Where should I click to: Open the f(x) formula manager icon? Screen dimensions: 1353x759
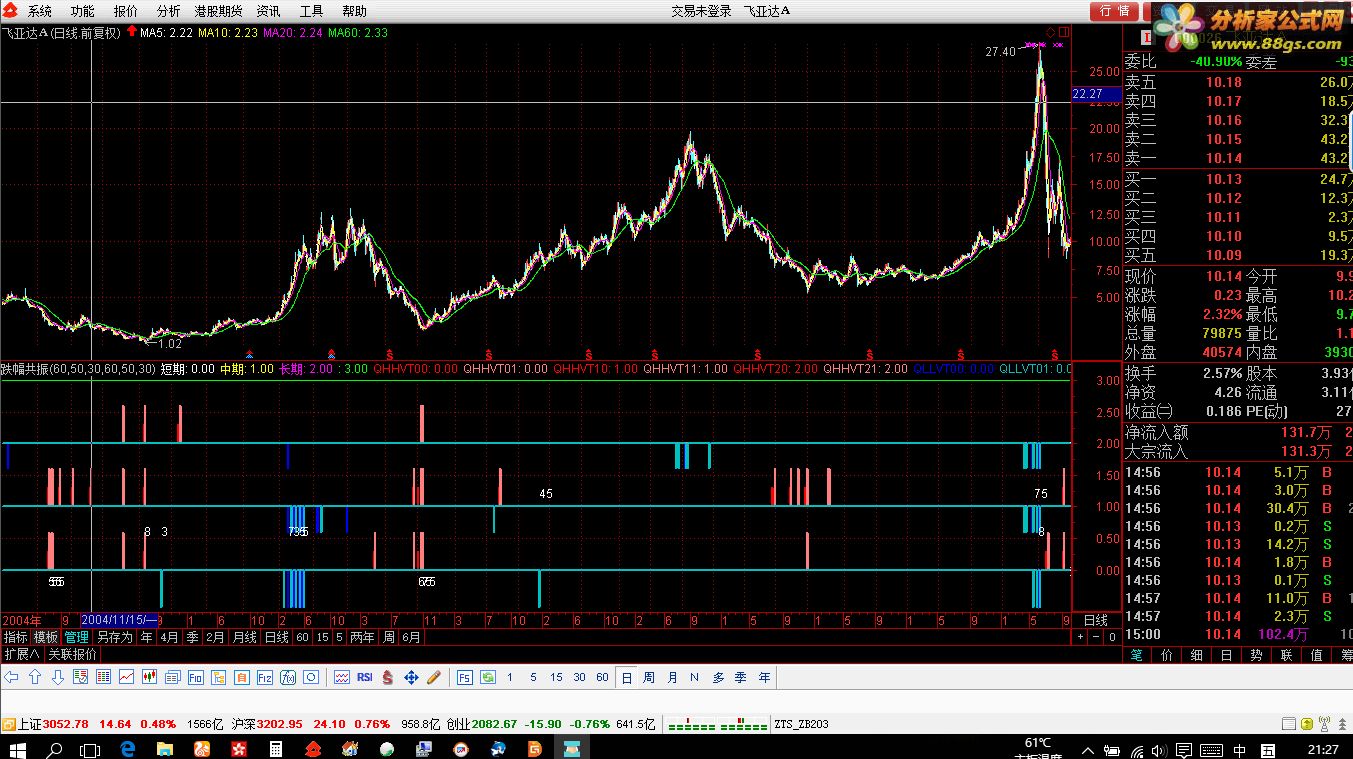point(287,677)
